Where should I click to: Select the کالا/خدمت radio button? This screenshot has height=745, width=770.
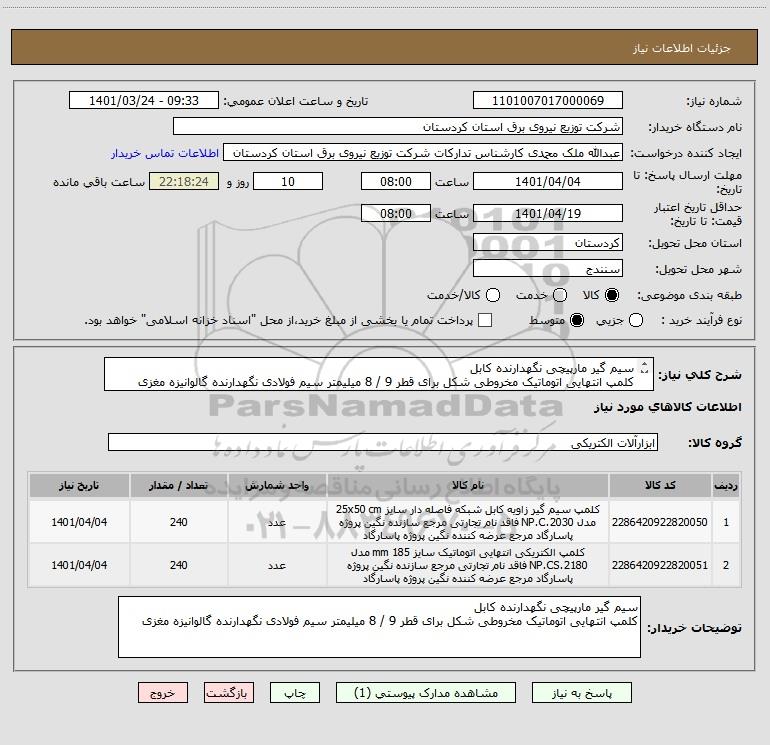click(x=493, y=295)
